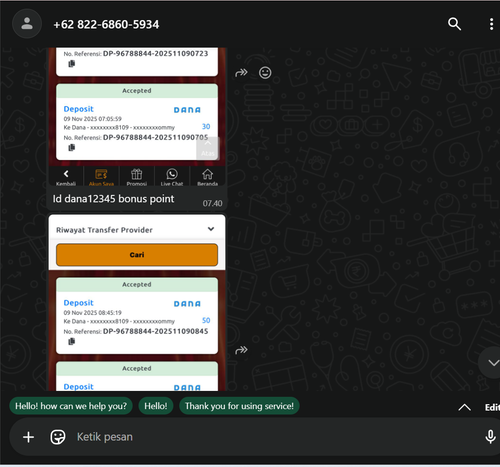Screen dimensions: 500x467
Task: Send the 'Hello!' quick reply
Action: pos(156,406)
